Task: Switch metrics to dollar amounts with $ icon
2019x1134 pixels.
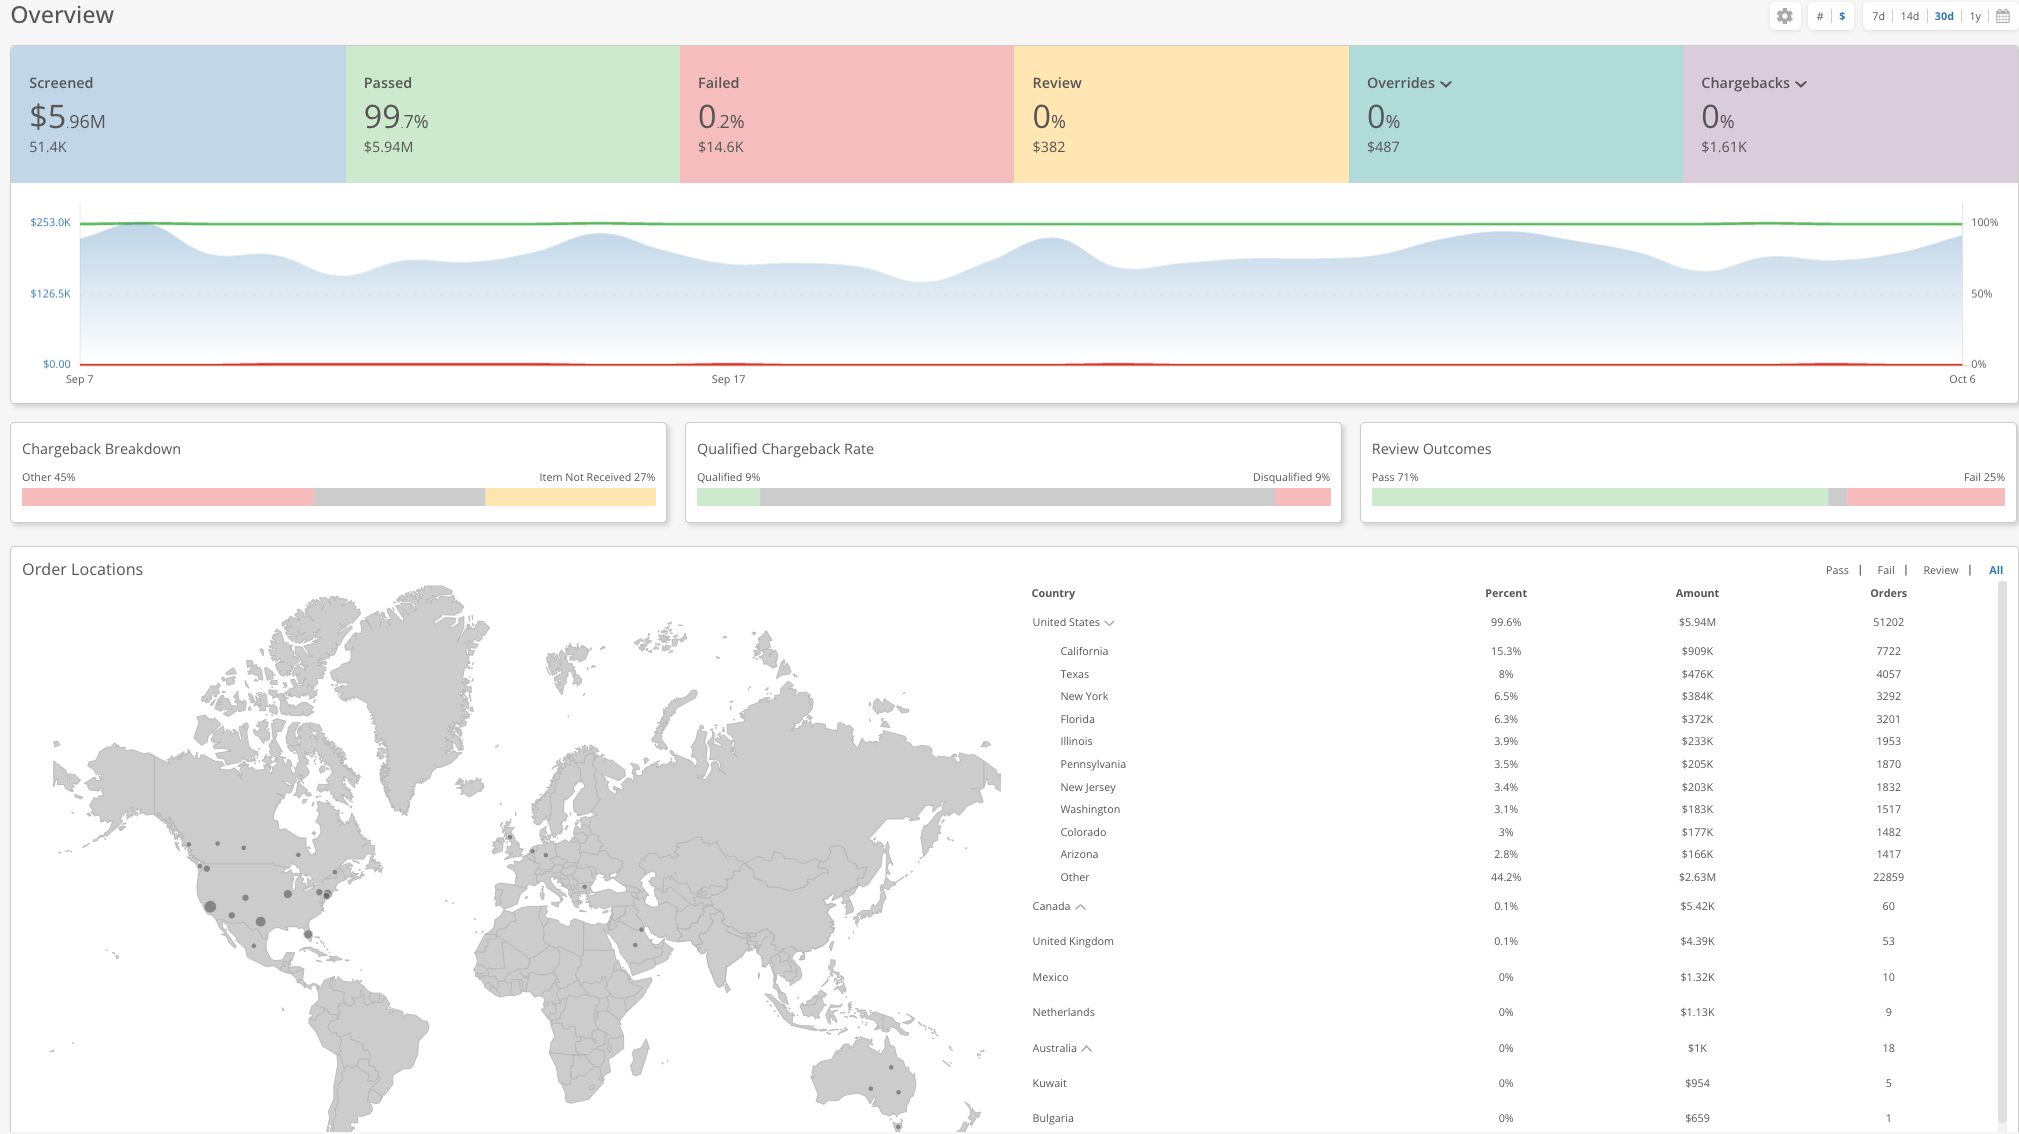Action: [1840, 16]
